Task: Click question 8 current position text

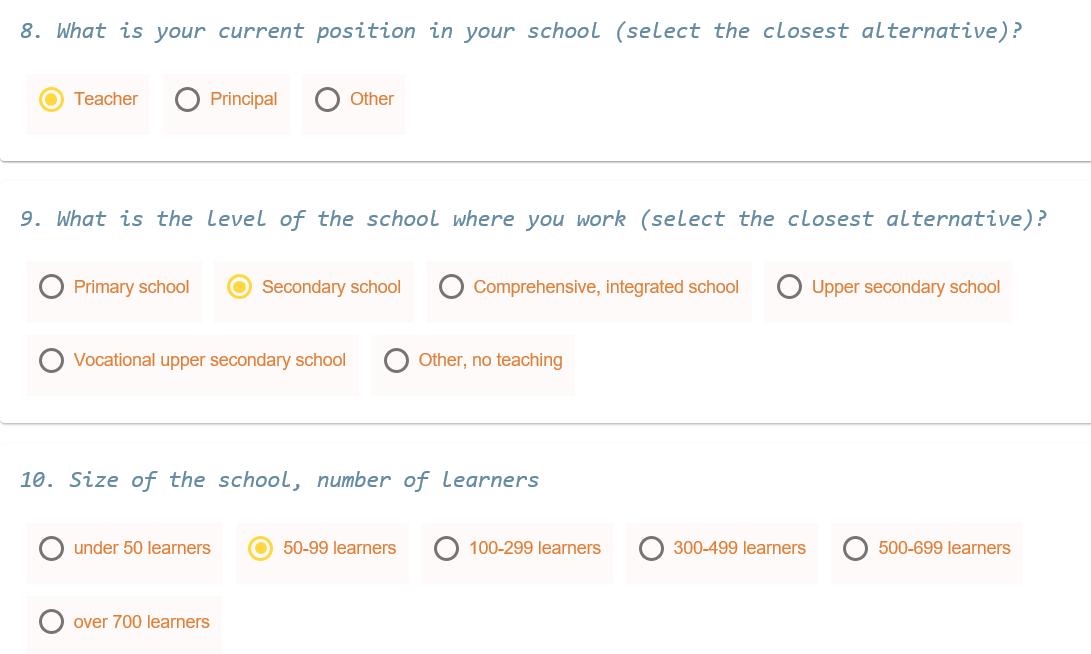Action: coord(520,31)
